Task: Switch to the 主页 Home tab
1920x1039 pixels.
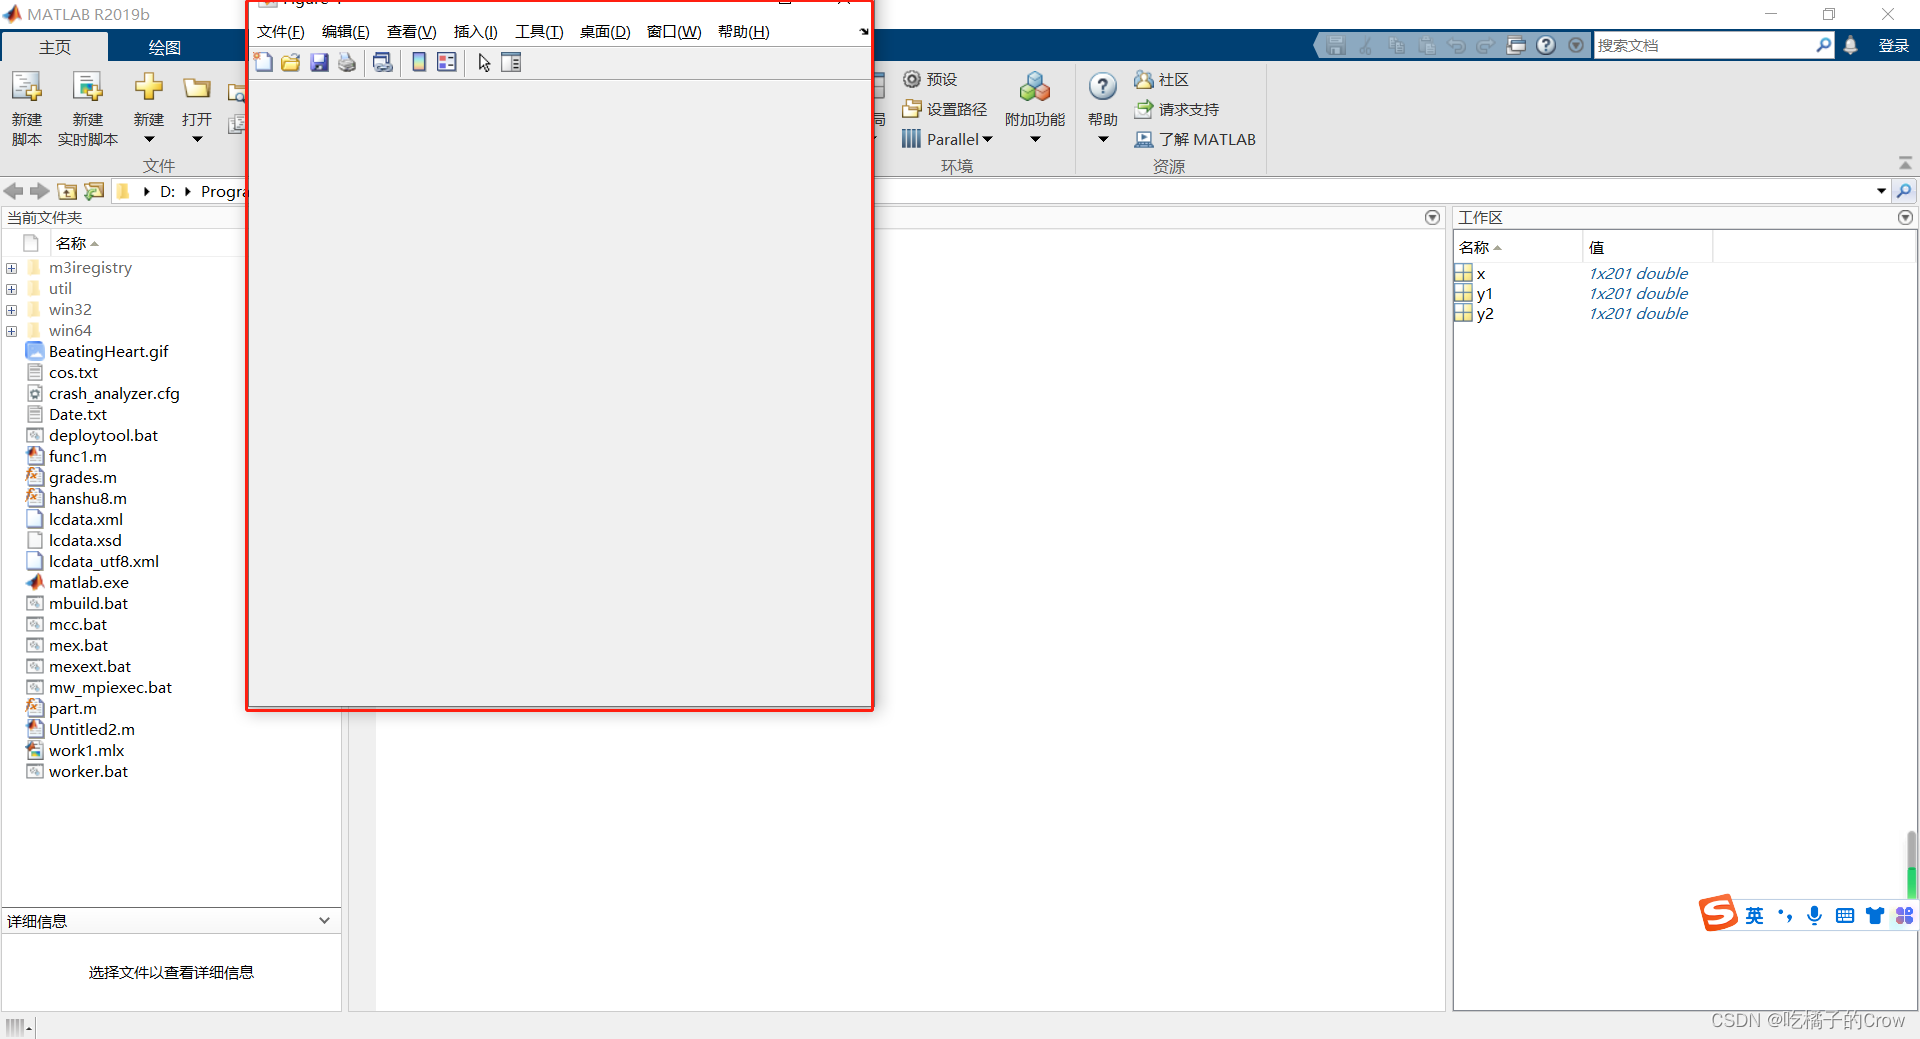Action: coord(55,47)
